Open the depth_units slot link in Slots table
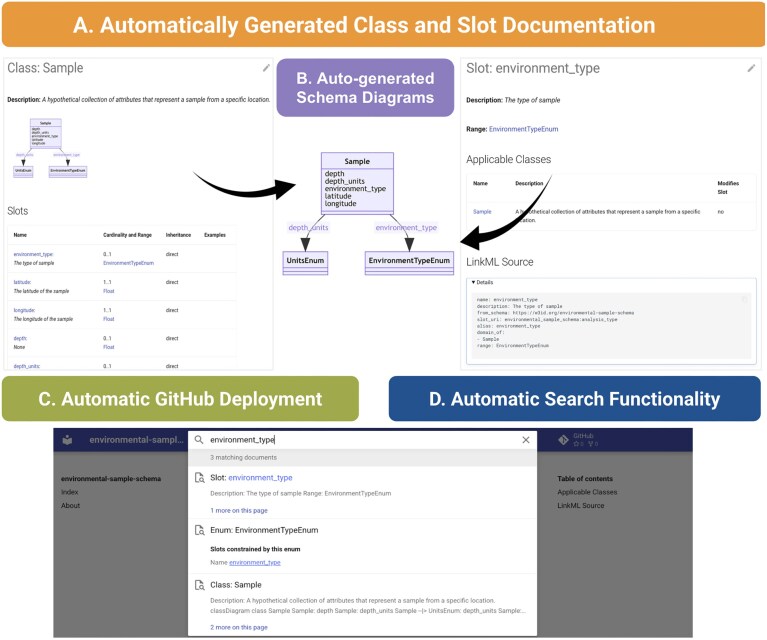767x640 pixels. pyautogui.click(x=27, y=366)
